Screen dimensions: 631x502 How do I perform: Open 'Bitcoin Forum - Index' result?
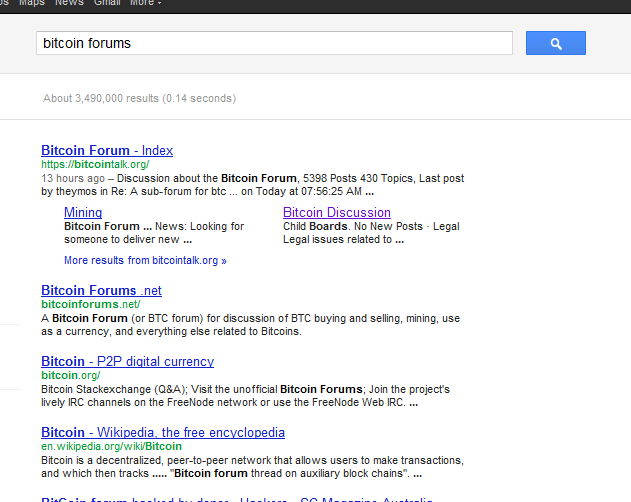(107, 150)
